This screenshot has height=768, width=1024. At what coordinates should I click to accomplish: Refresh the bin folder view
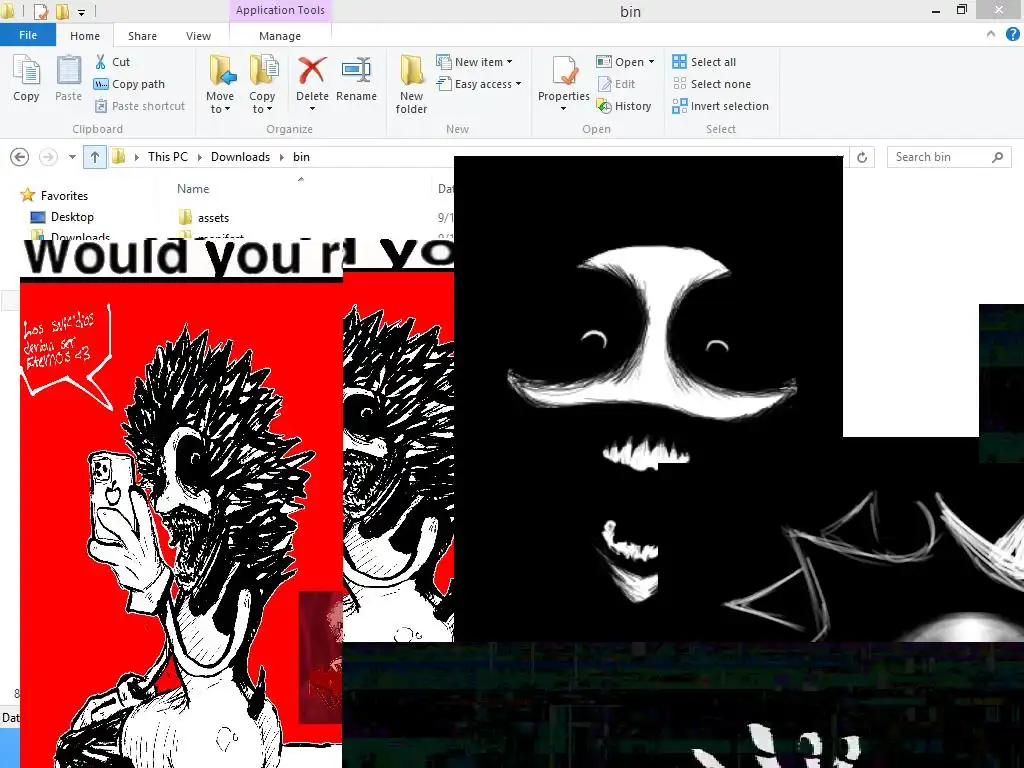pos(862,157)
